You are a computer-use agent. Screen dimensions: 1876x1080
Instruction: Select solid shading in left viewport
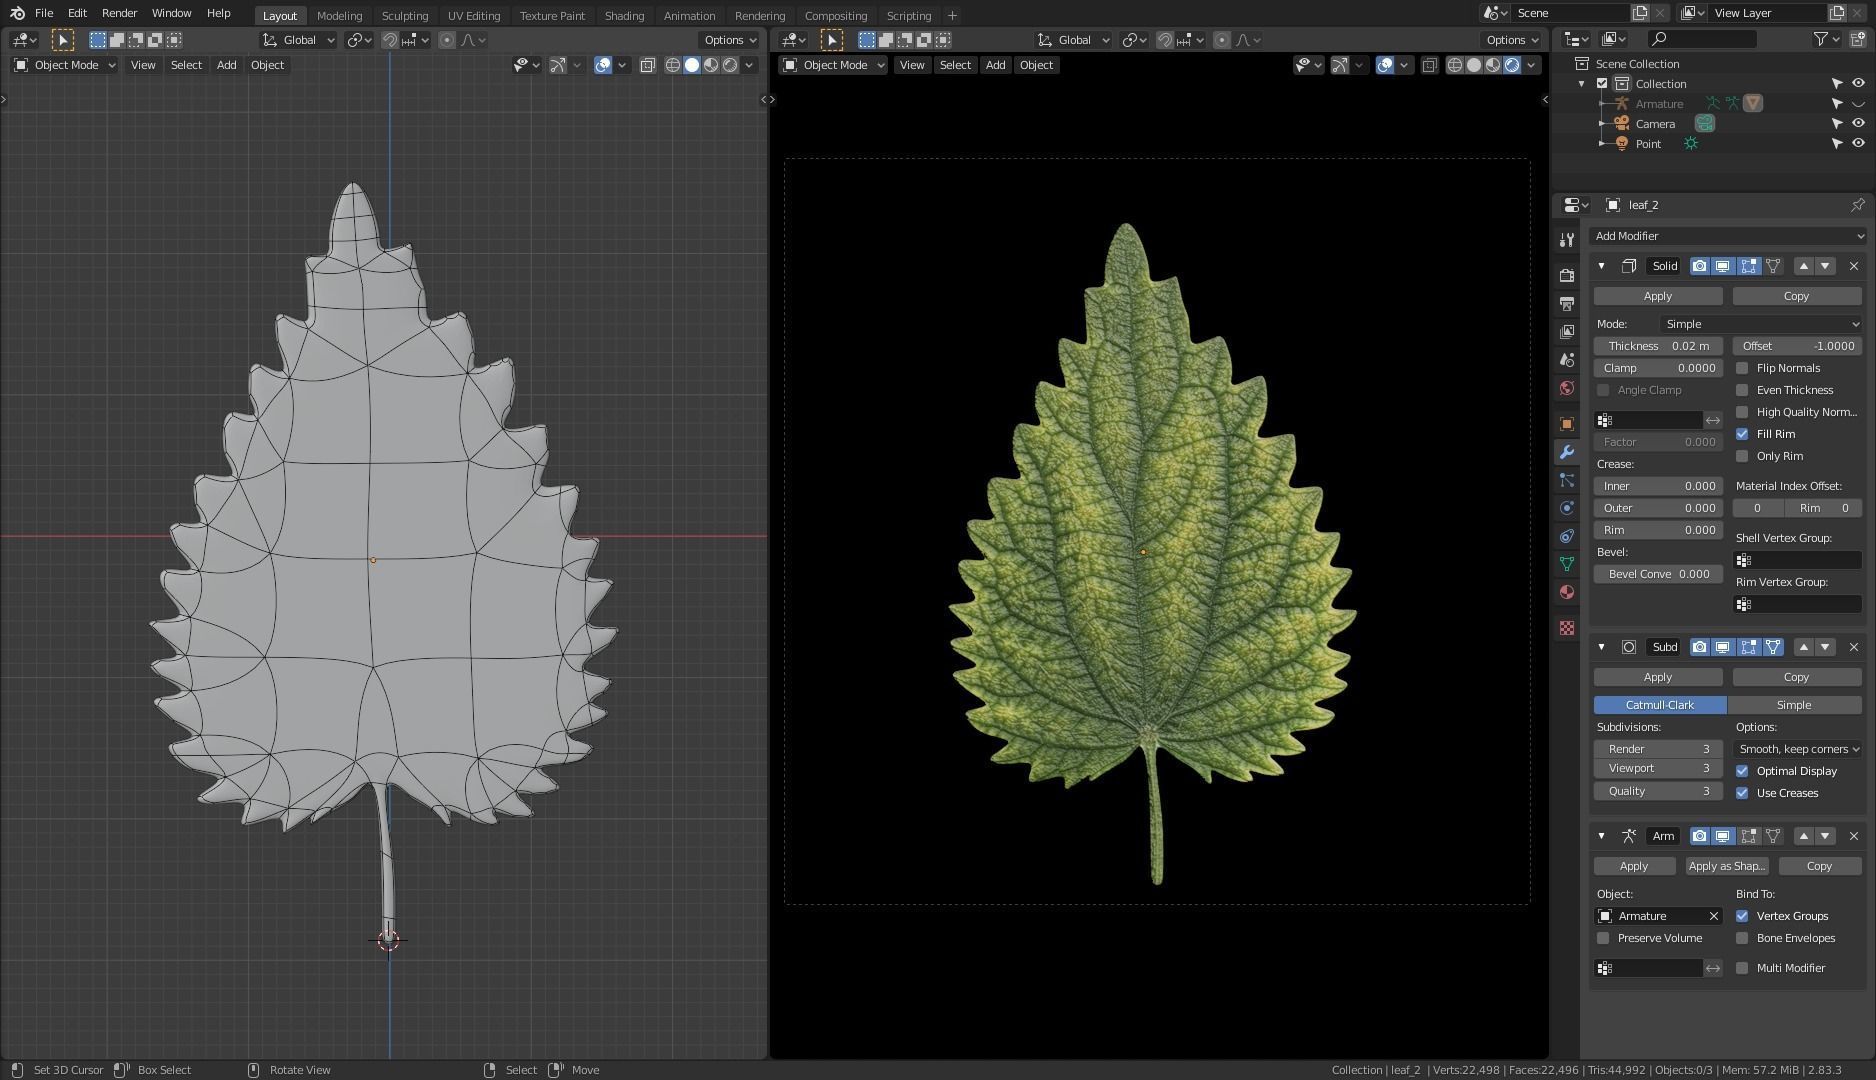[691, 65]
